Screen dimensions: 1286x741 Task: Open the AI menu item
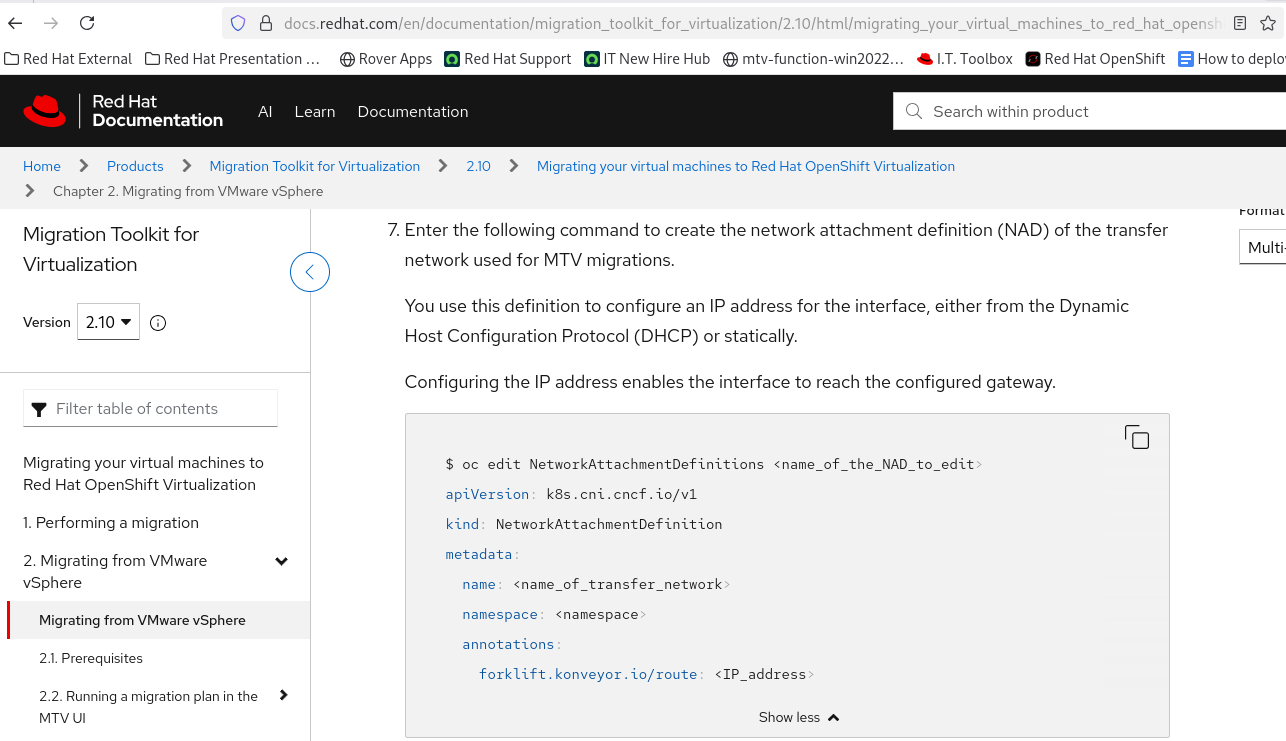coord(265,112)
